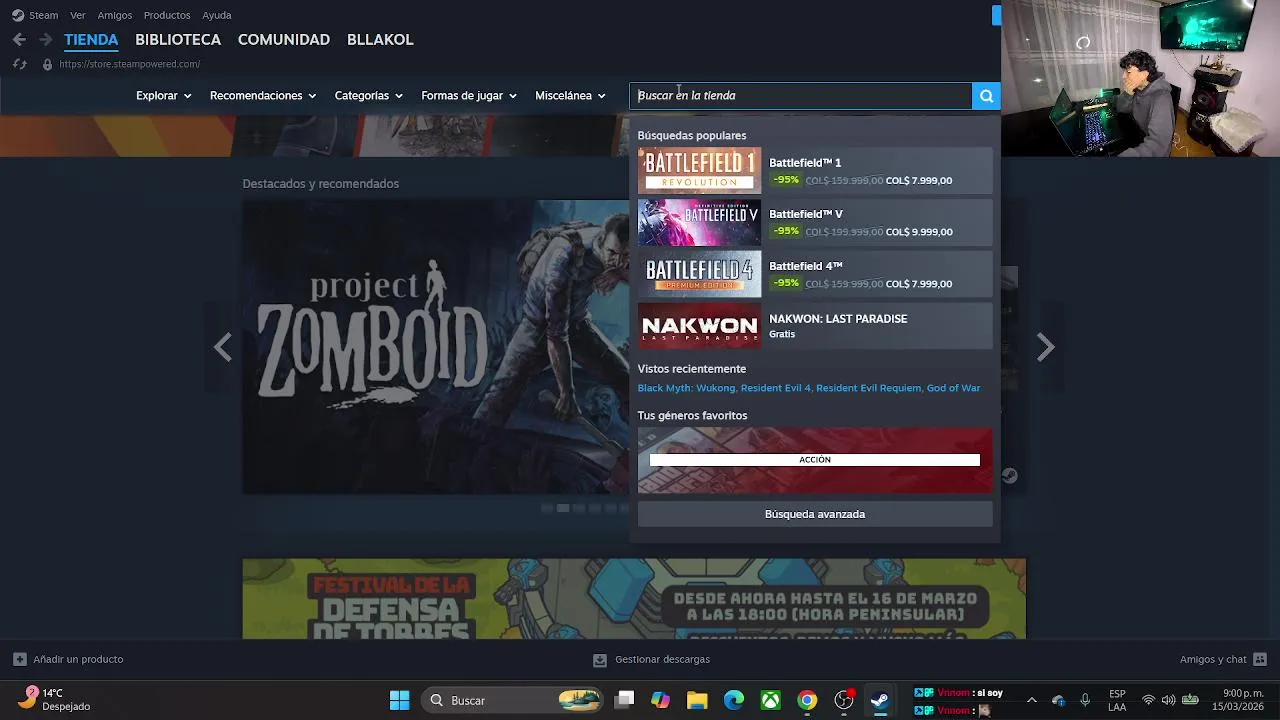Open Google Chrome from the taskbar
Image resolution: width=1280 pixels, height=720 pixels.
807,700
